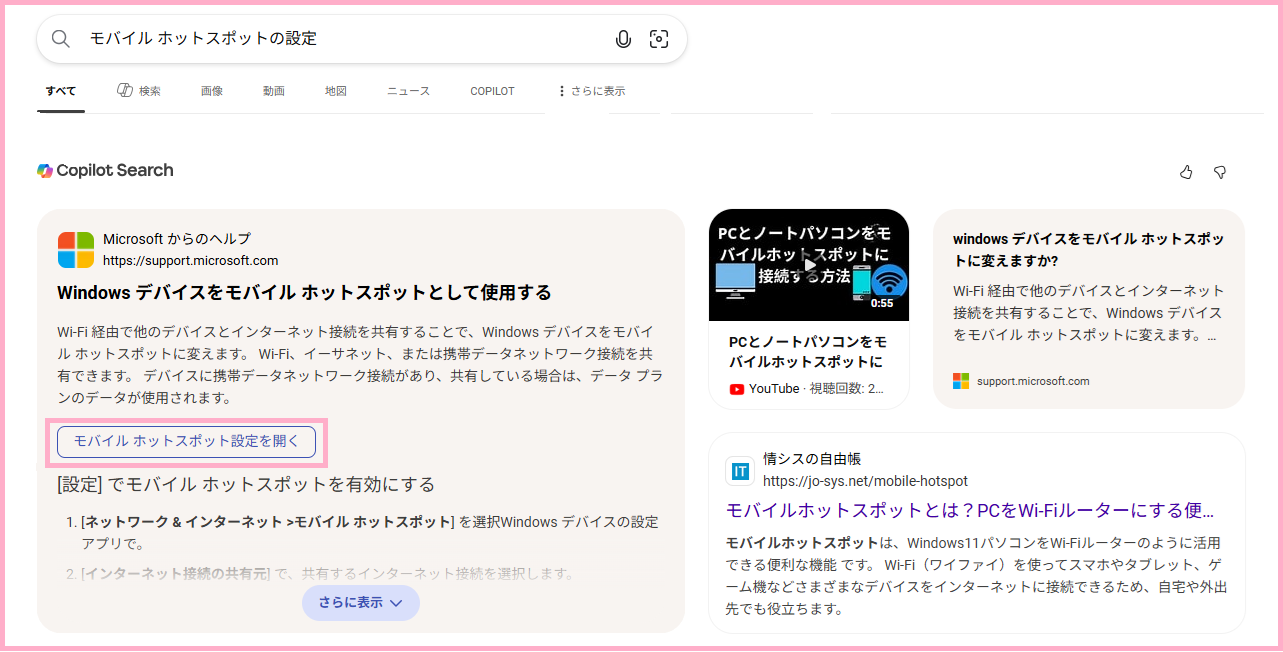Switch to the 画像 tab

pos(212,91)
